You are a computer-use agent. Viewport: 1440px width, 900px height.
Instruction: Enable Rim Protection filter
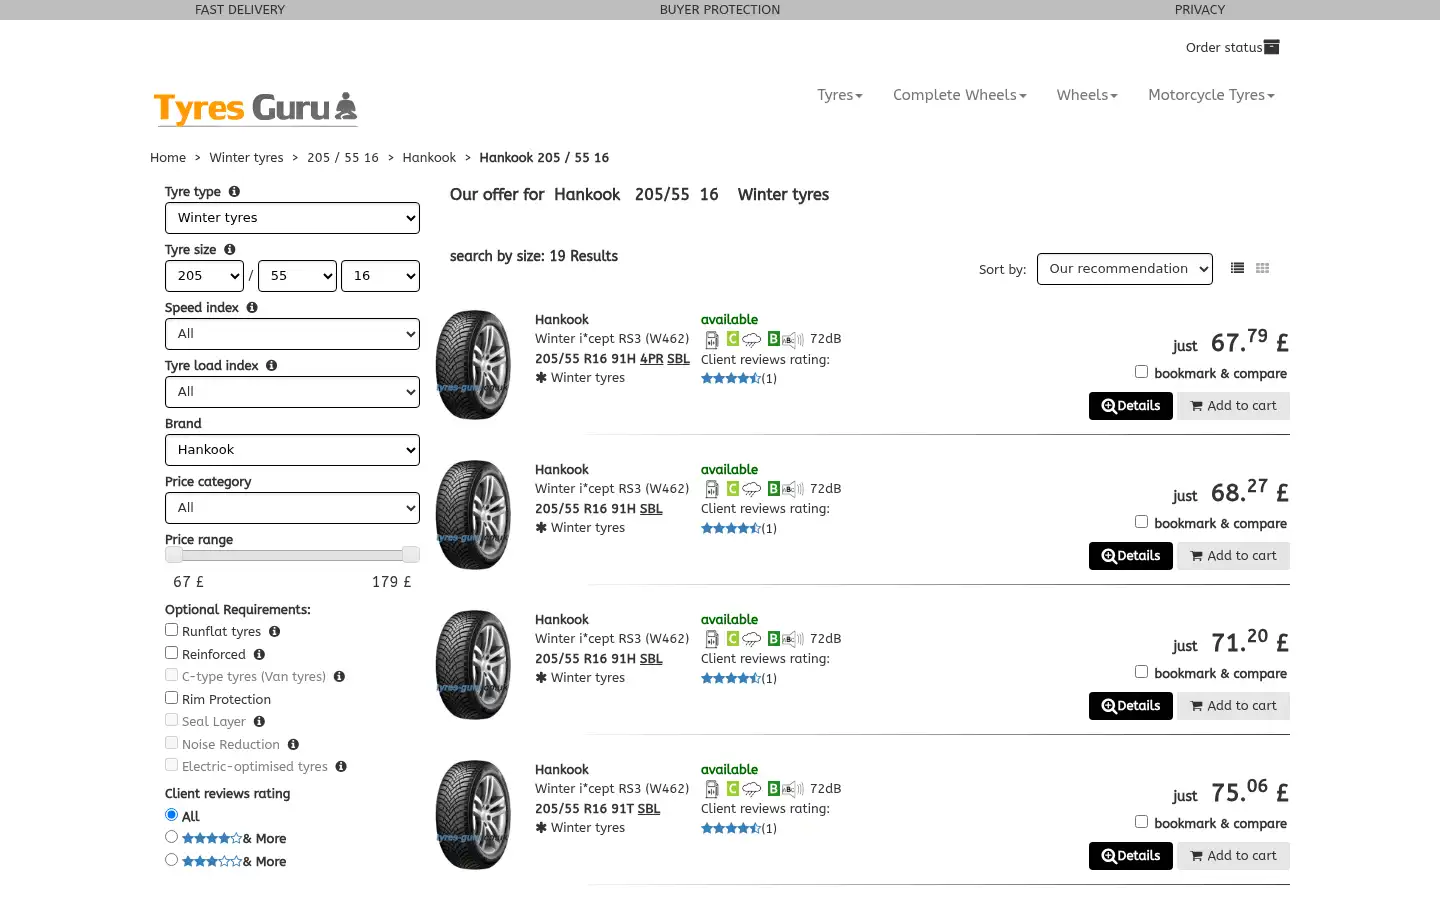click(x=171, y=698)
